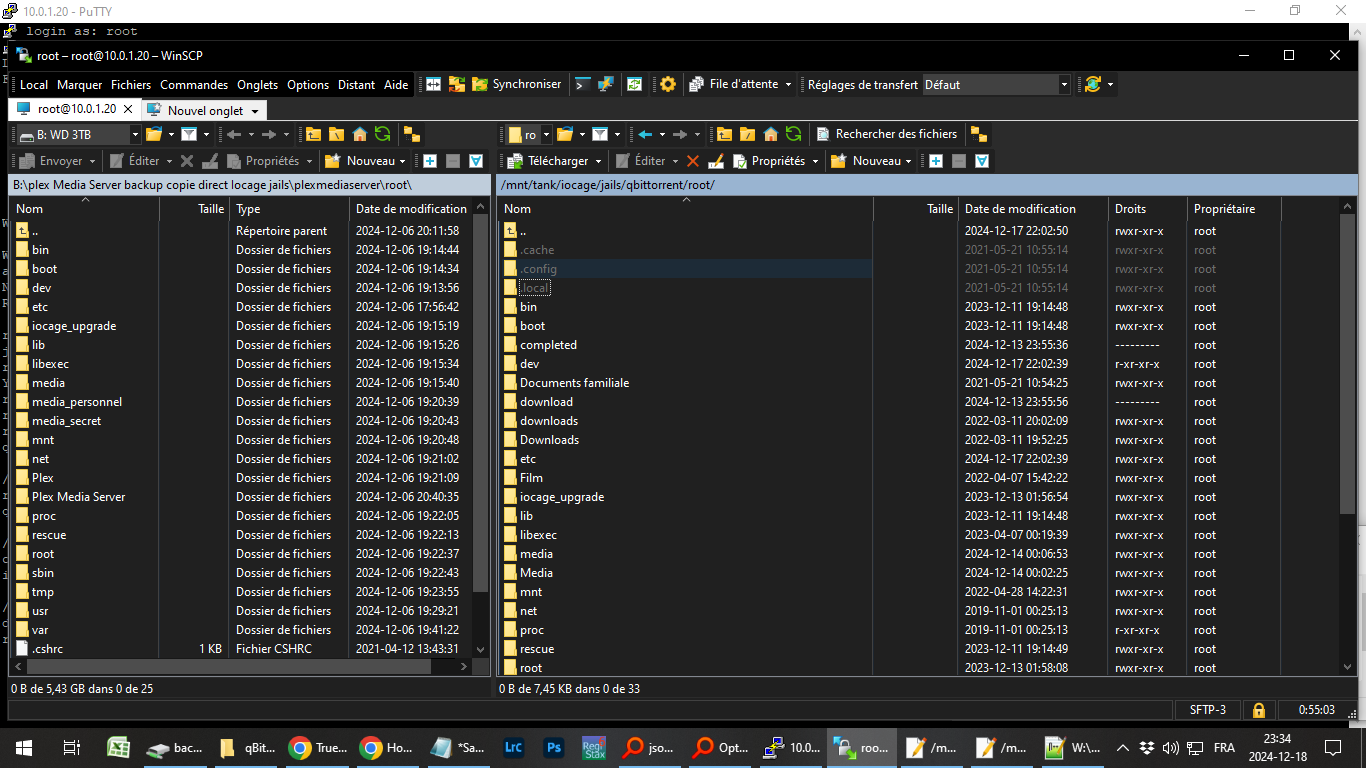1366x768 pixels.
Task: Open the Marquer menu
Action: pyautogui.click(x=79, y=85)
